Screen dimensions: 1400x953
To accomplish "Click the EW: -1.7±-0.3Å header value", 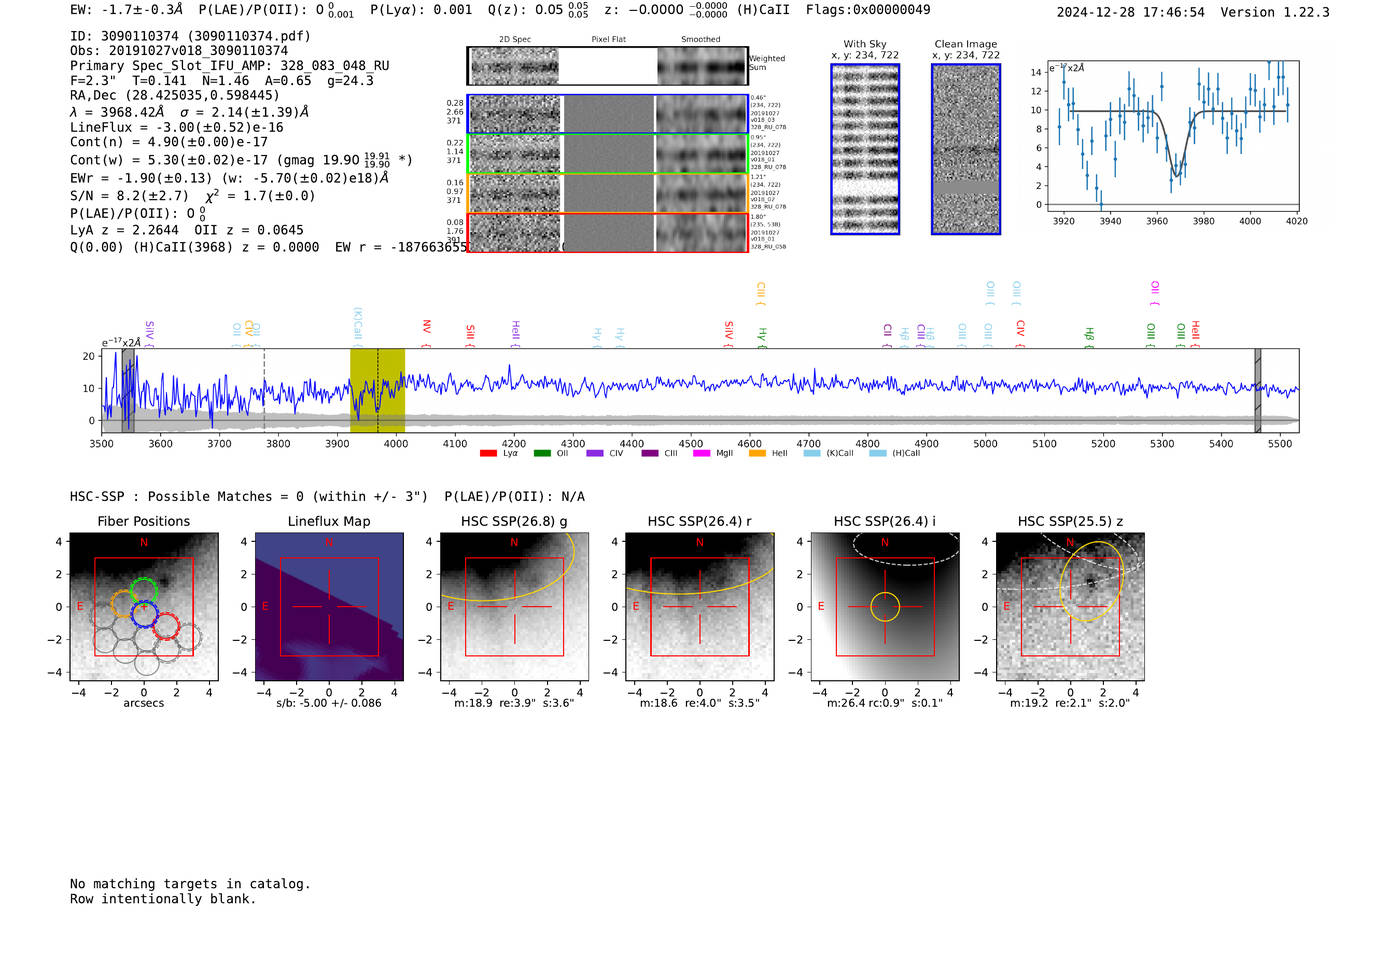I will 127,9.
